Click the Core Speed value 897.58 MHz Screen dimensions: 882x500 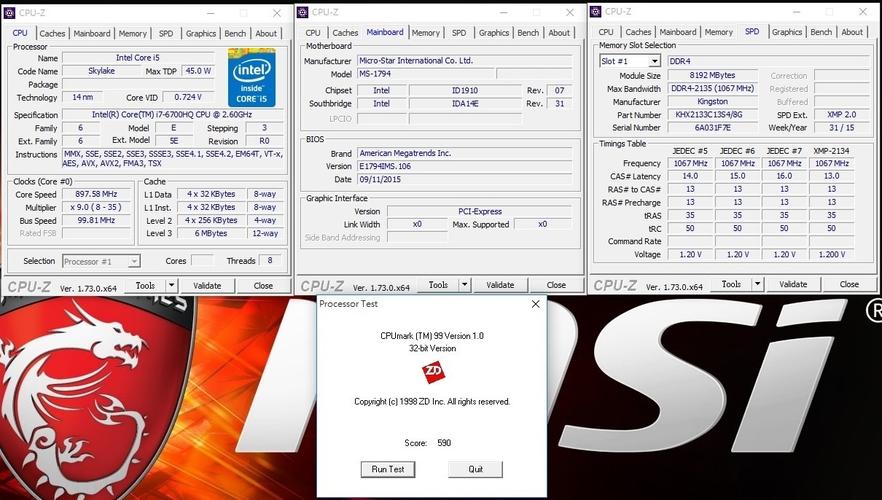click(96, 195)
